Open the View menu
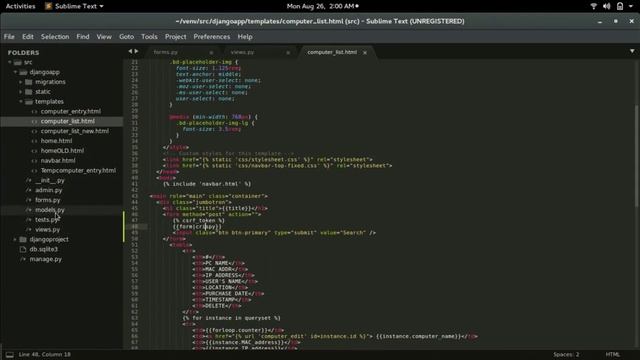The width and height of the screenshot is (640, 360). coord(104,37)
